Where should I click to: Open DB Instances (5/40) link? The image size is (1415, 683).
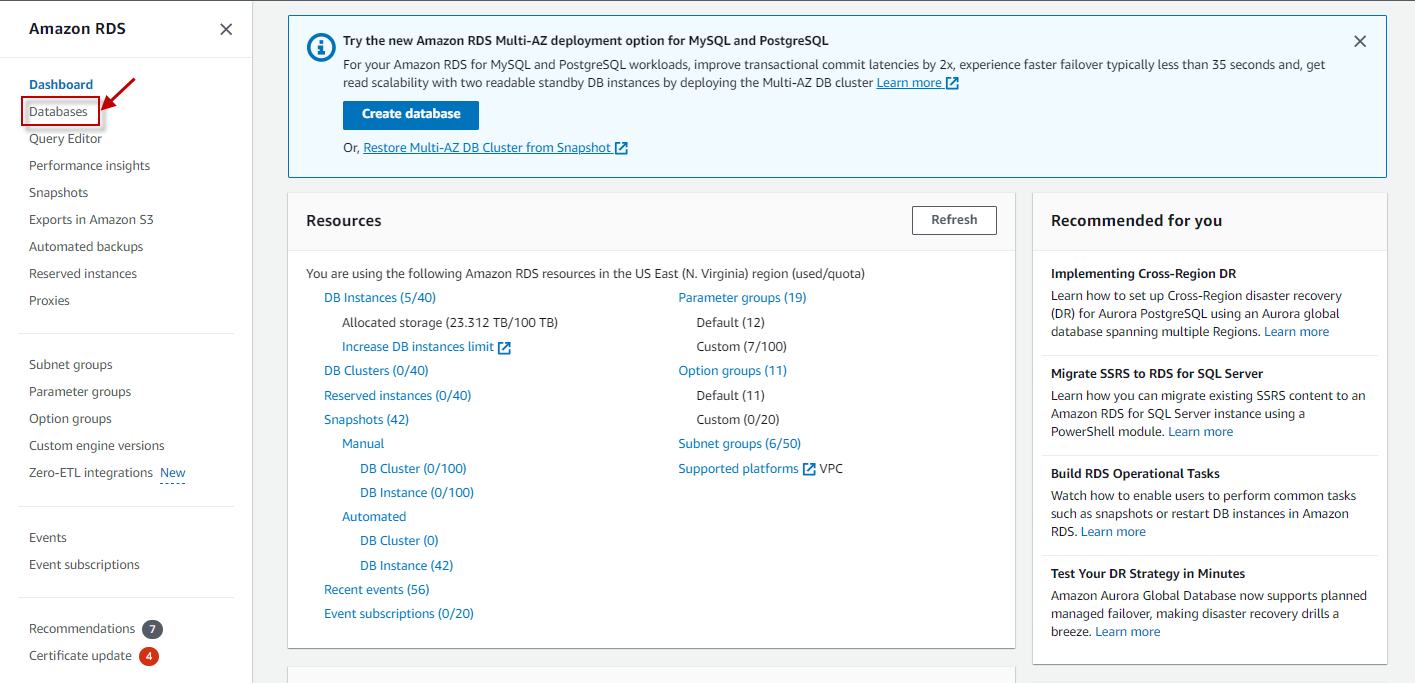[x=380, y=298]
